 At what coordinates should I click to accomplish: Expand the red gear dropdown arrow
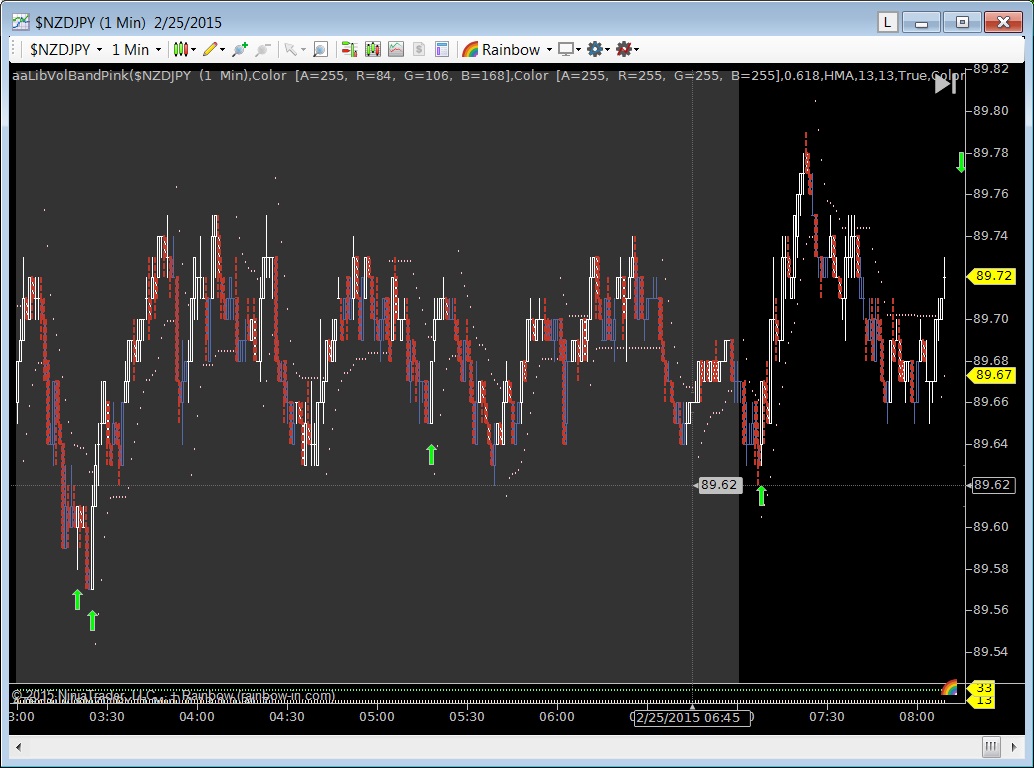[636, 49]
